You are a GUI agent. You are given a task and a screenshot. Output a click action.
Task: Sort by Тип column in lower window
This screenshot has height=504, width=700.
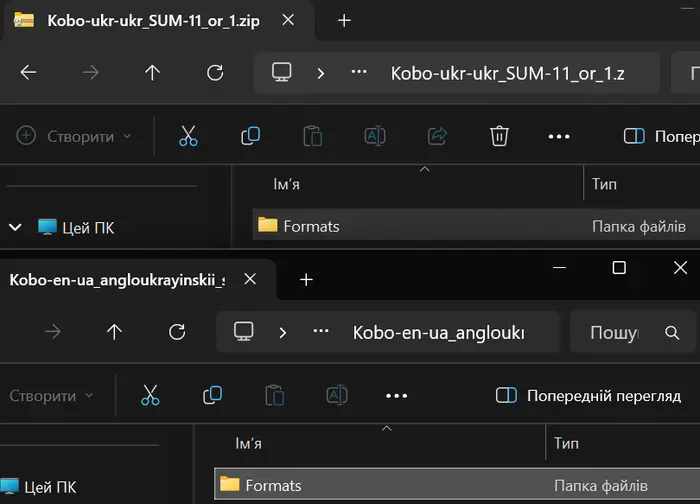point(566,443)
